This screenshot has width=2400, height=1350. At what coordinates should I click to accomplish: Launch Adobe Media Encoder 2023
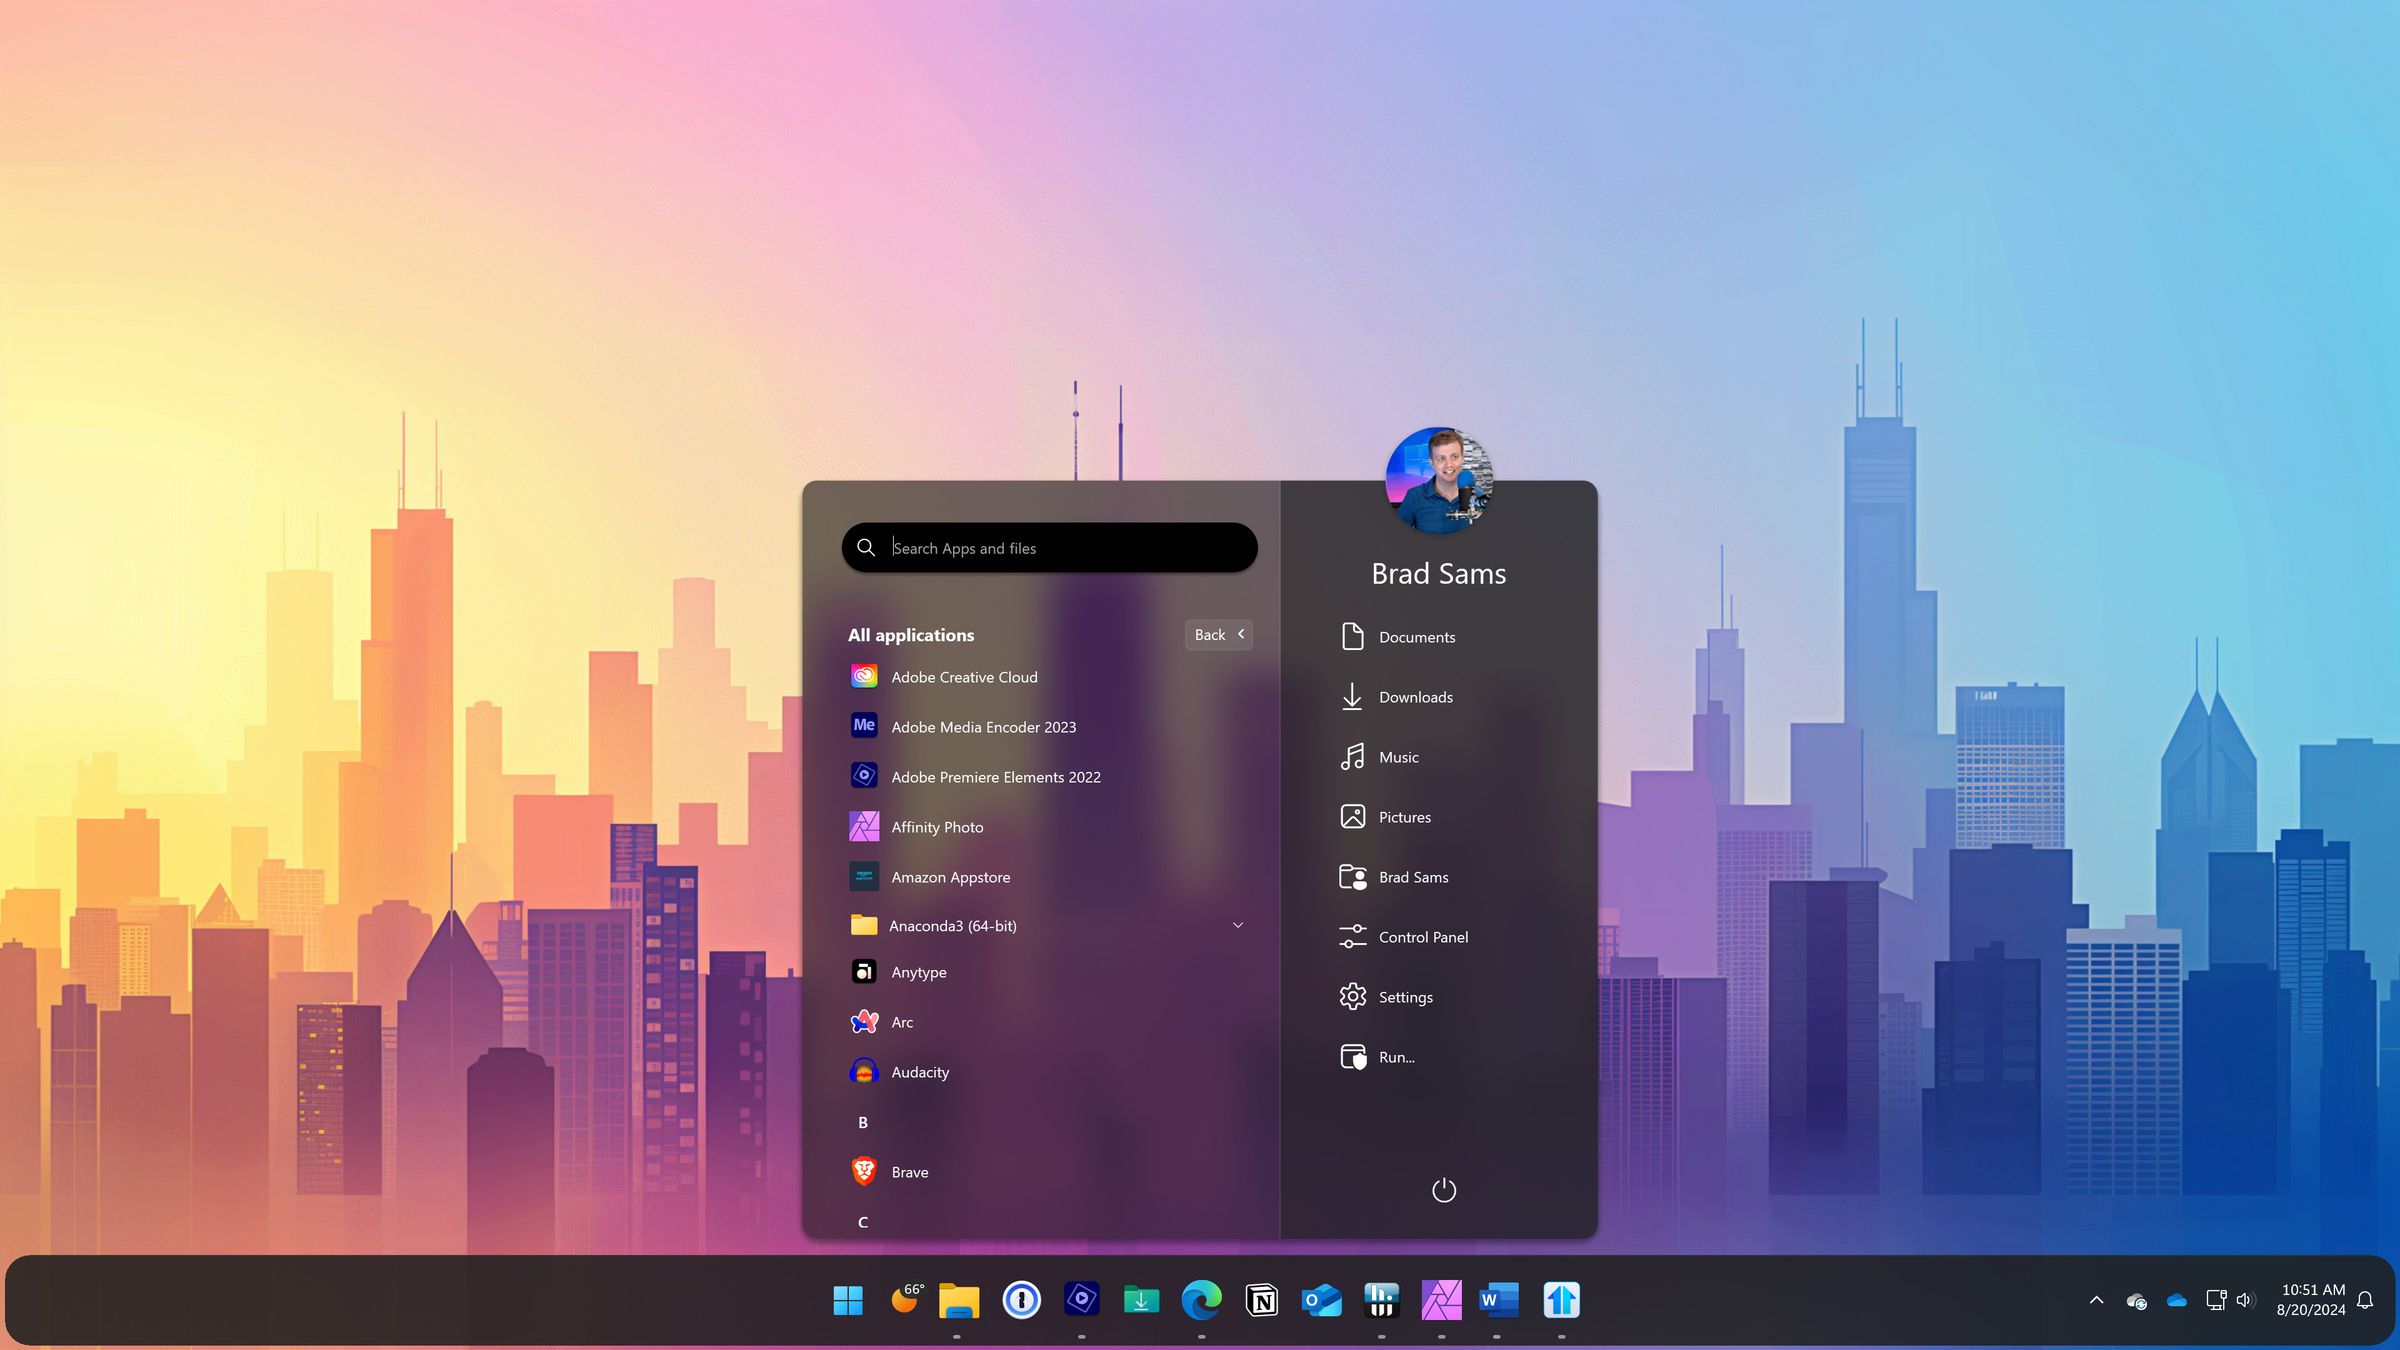(x=1048, y=727)
